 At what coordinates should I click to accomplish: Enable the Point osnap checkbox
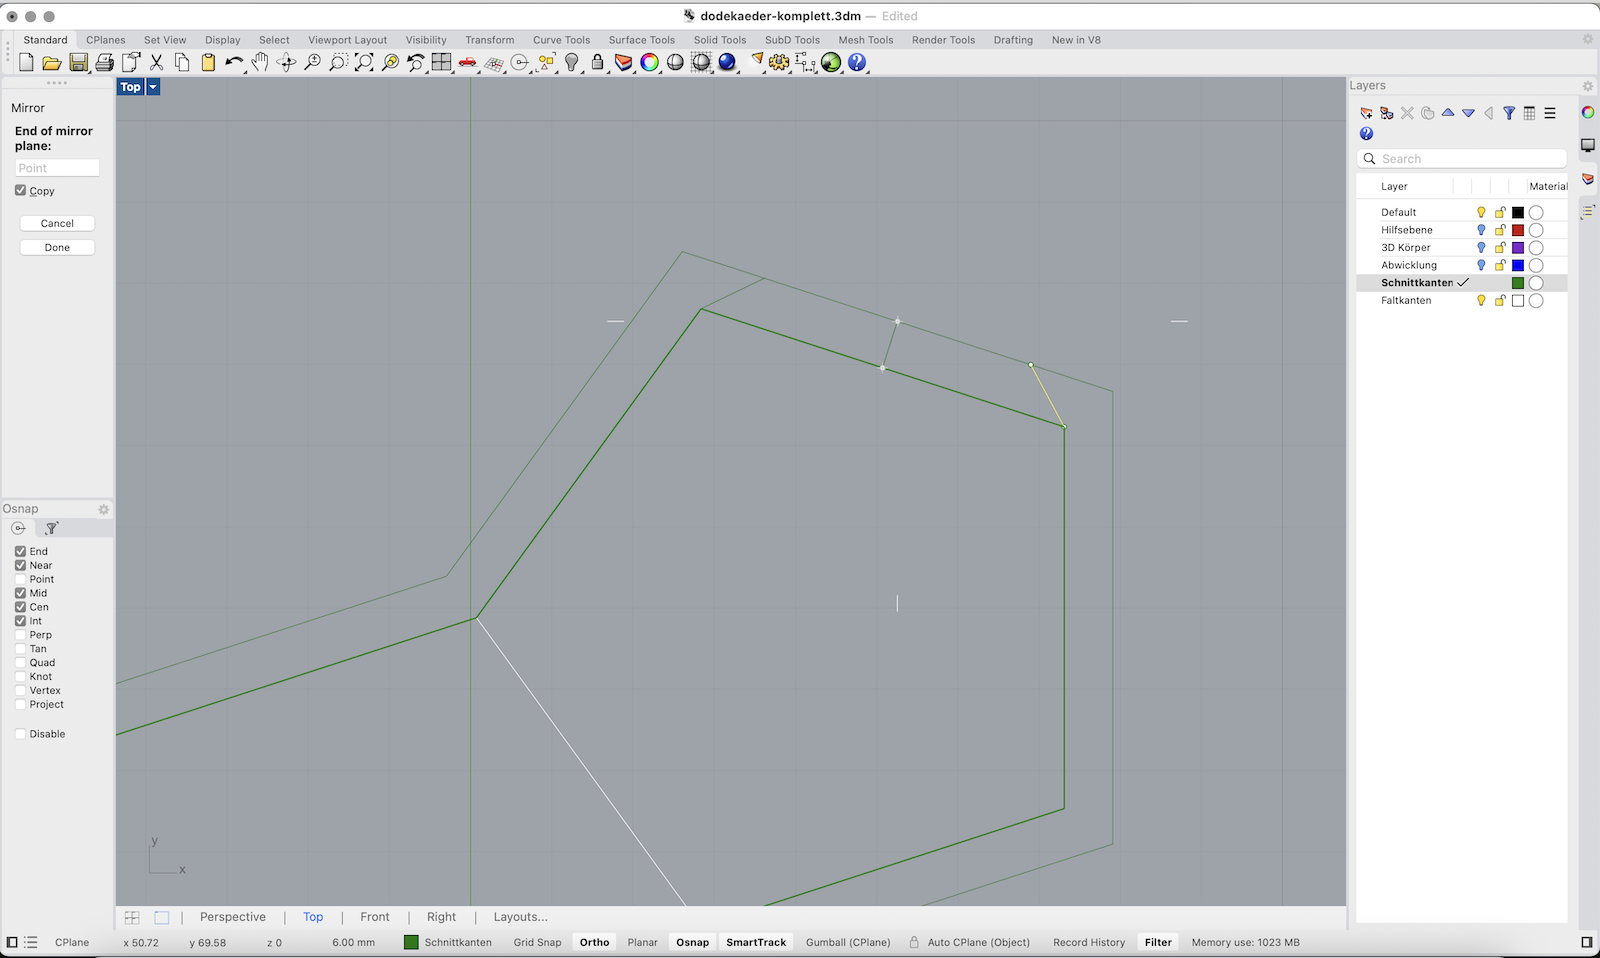tap(20, 579)
